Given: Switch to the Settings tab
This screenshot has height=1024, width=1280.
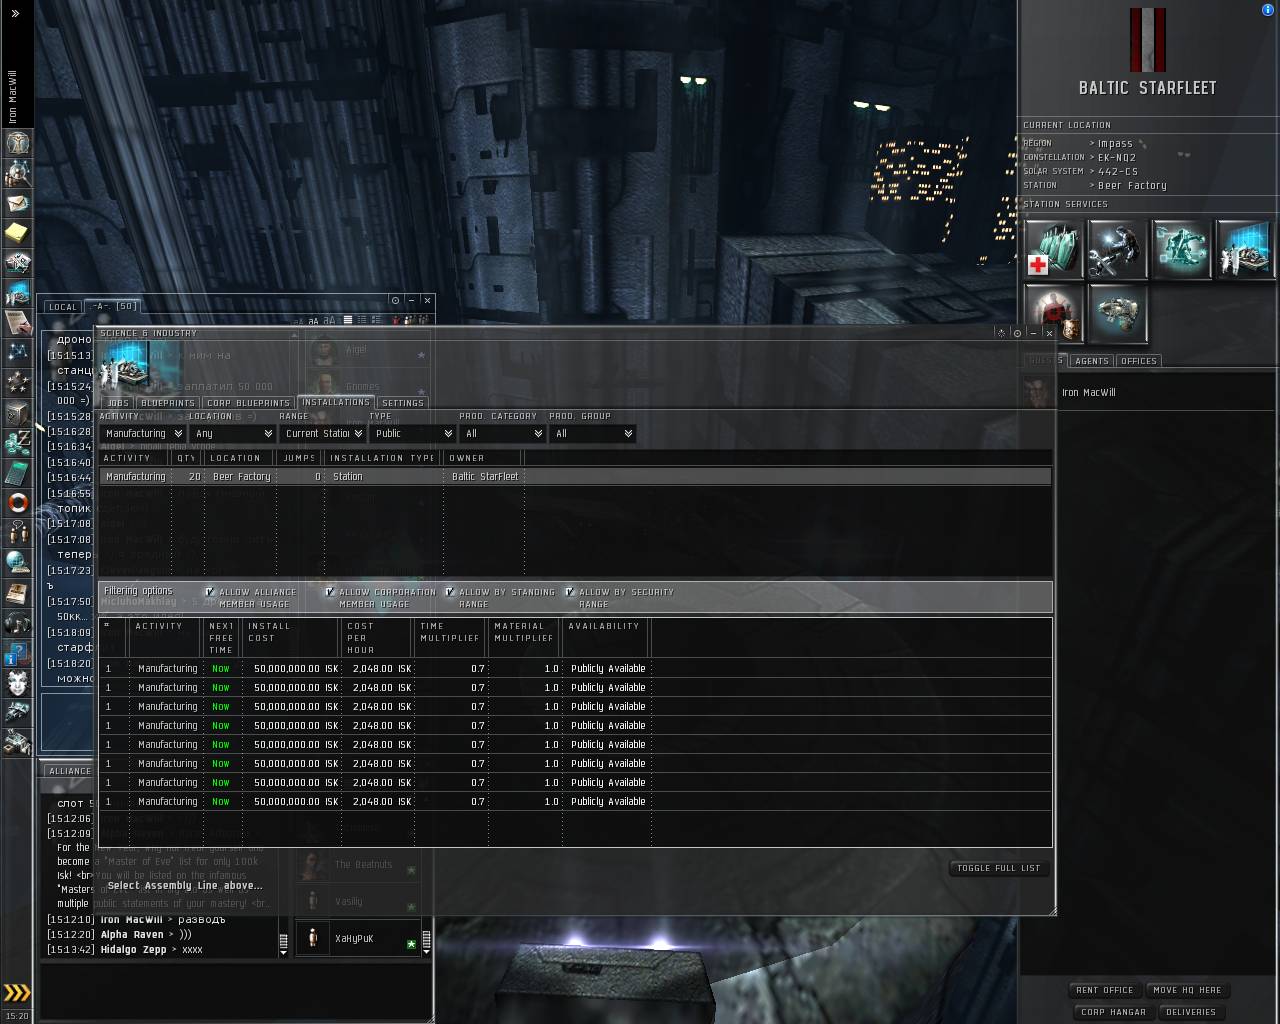Looking at the screenshot, I should tap(403, 403).
